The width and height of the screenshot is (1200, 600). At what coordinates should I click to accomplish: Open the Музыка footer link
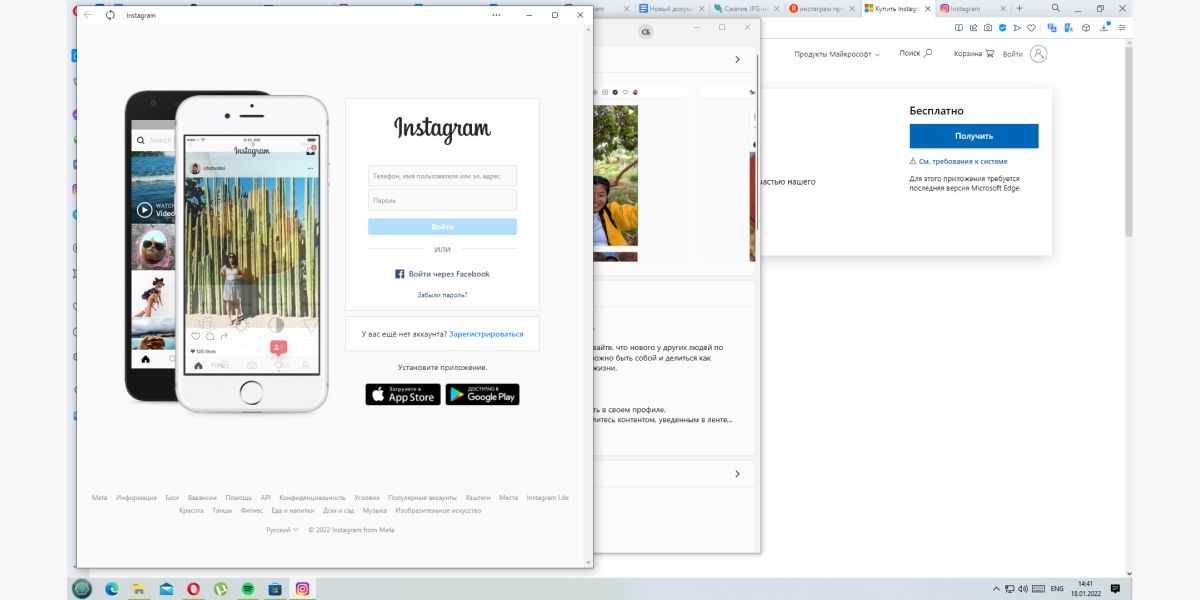[x=375, y=510]
